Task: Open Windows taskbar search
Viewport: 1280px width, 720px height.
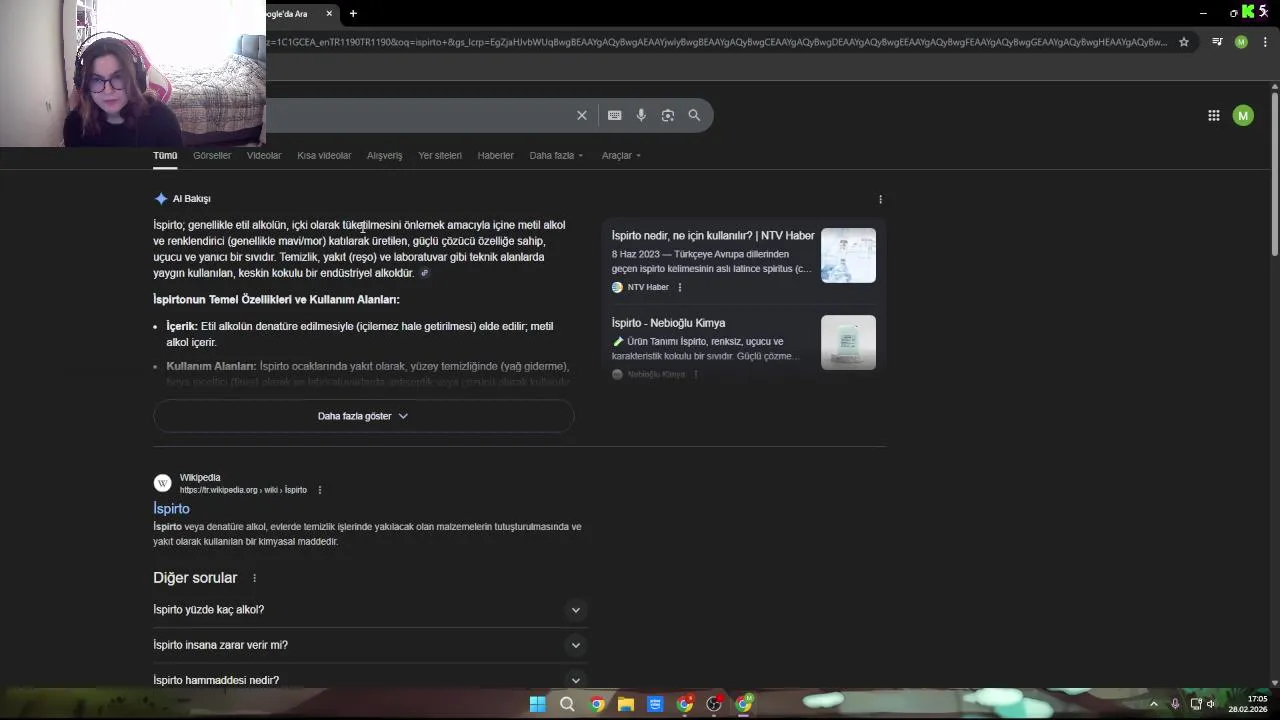Action: coord(567,704)
